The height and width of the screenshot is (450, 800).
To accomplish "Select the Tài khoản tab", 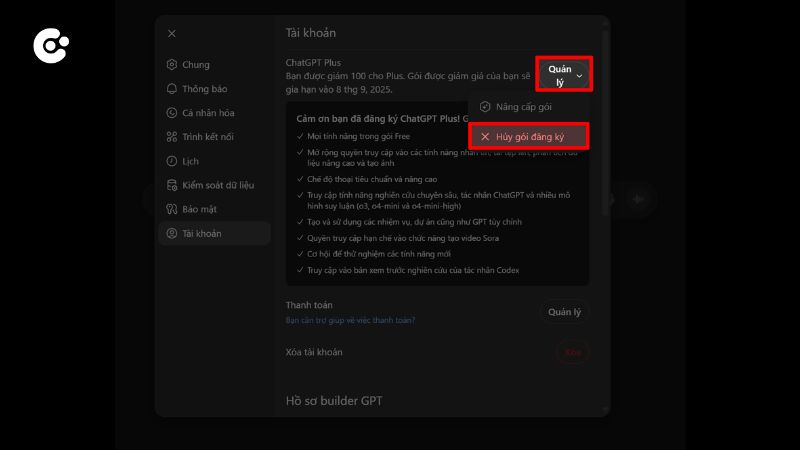I will click(x=214, y=234).
